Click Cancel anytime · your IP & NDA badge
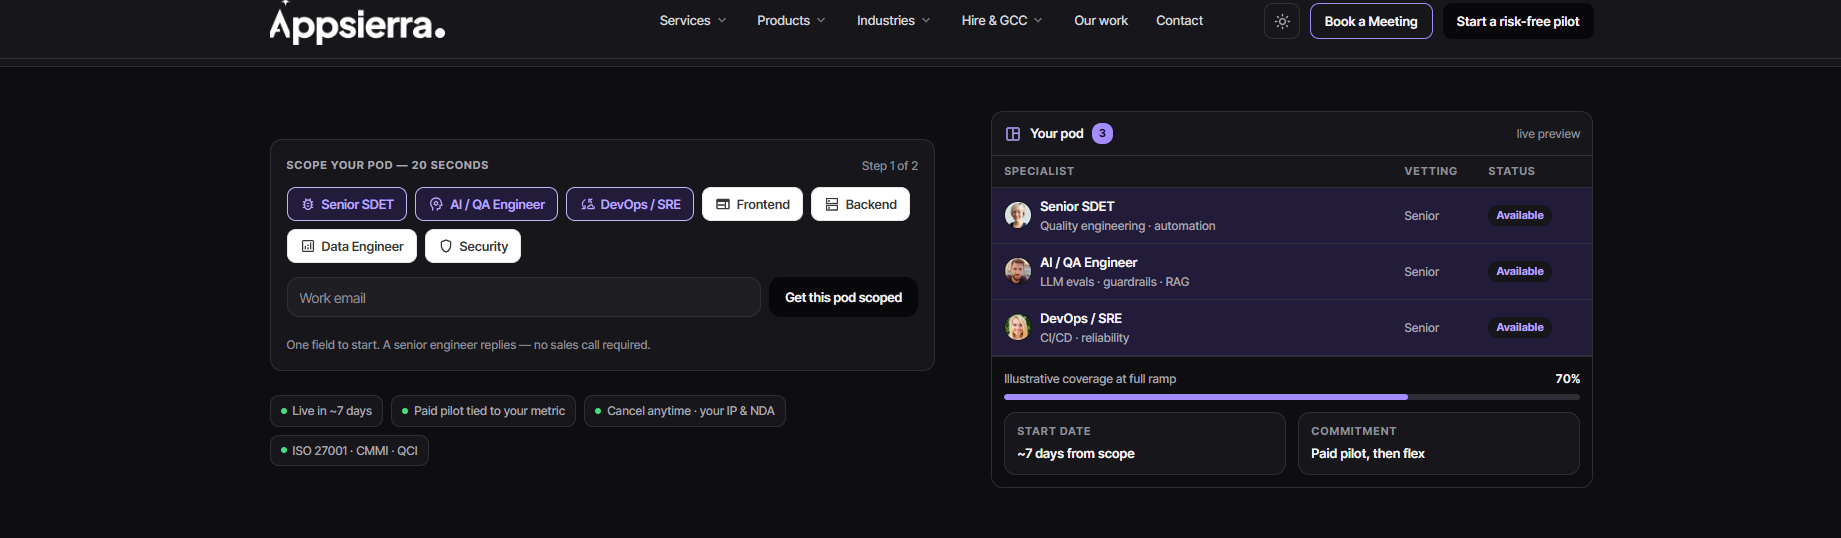1841x538 pixels. (x=685, y=411)
